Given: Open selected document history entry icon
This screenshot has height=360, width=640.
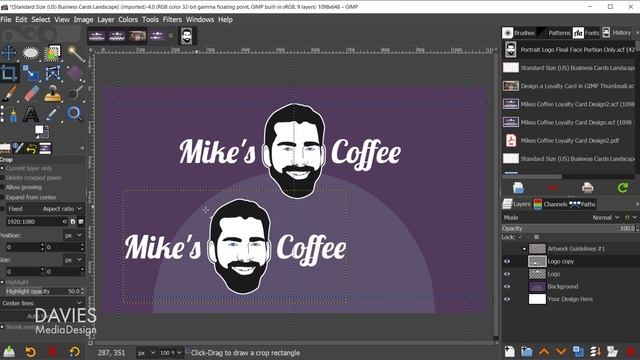Looking at the screenshot, I should pyautogui.click(x=518, y=188).
